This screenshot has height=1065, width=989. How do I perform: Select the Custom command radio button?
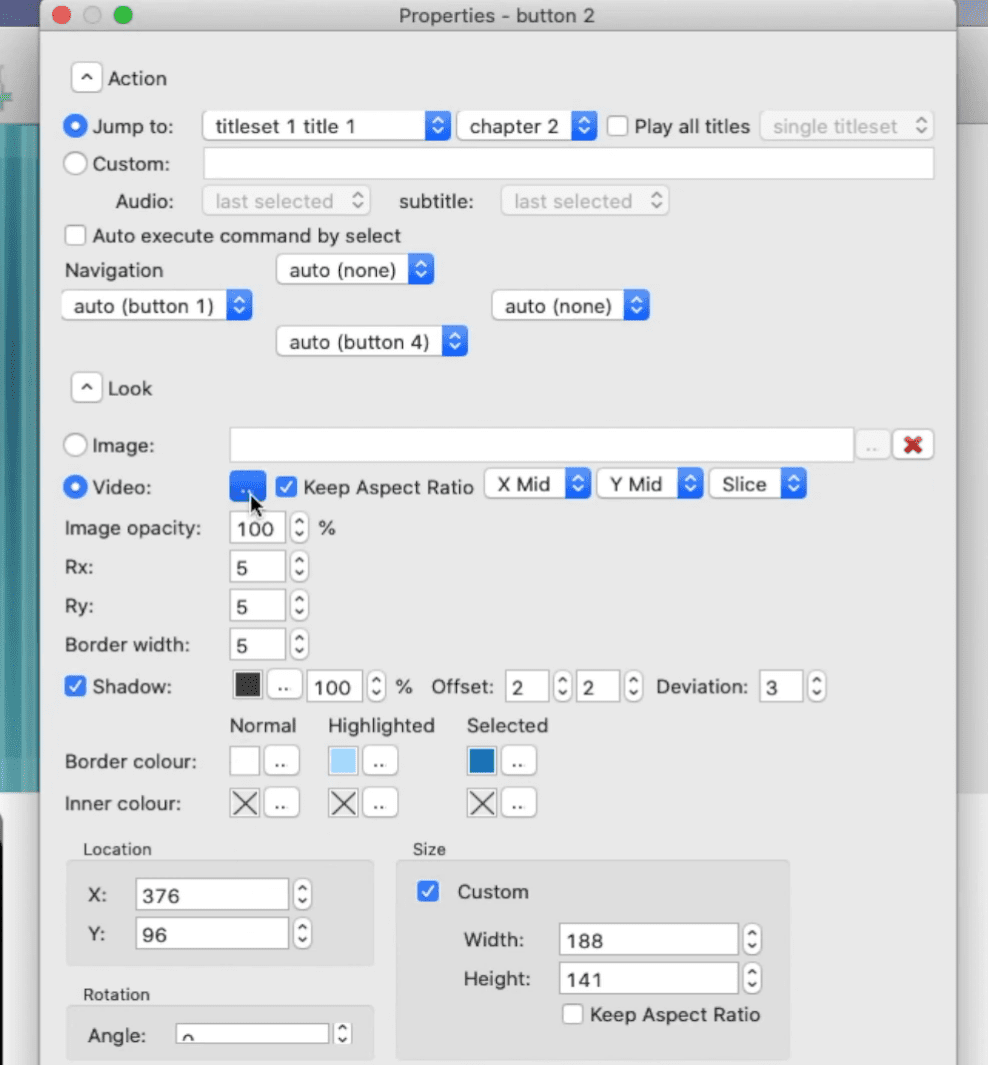pos(76,163)
